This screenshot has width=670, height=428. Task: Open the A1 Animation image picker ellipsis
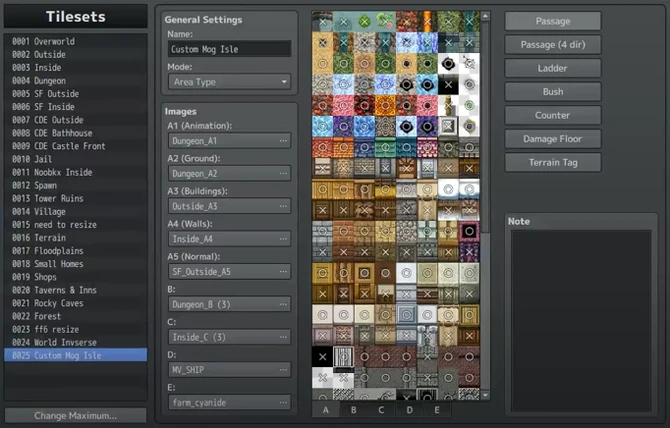(283, 141)
